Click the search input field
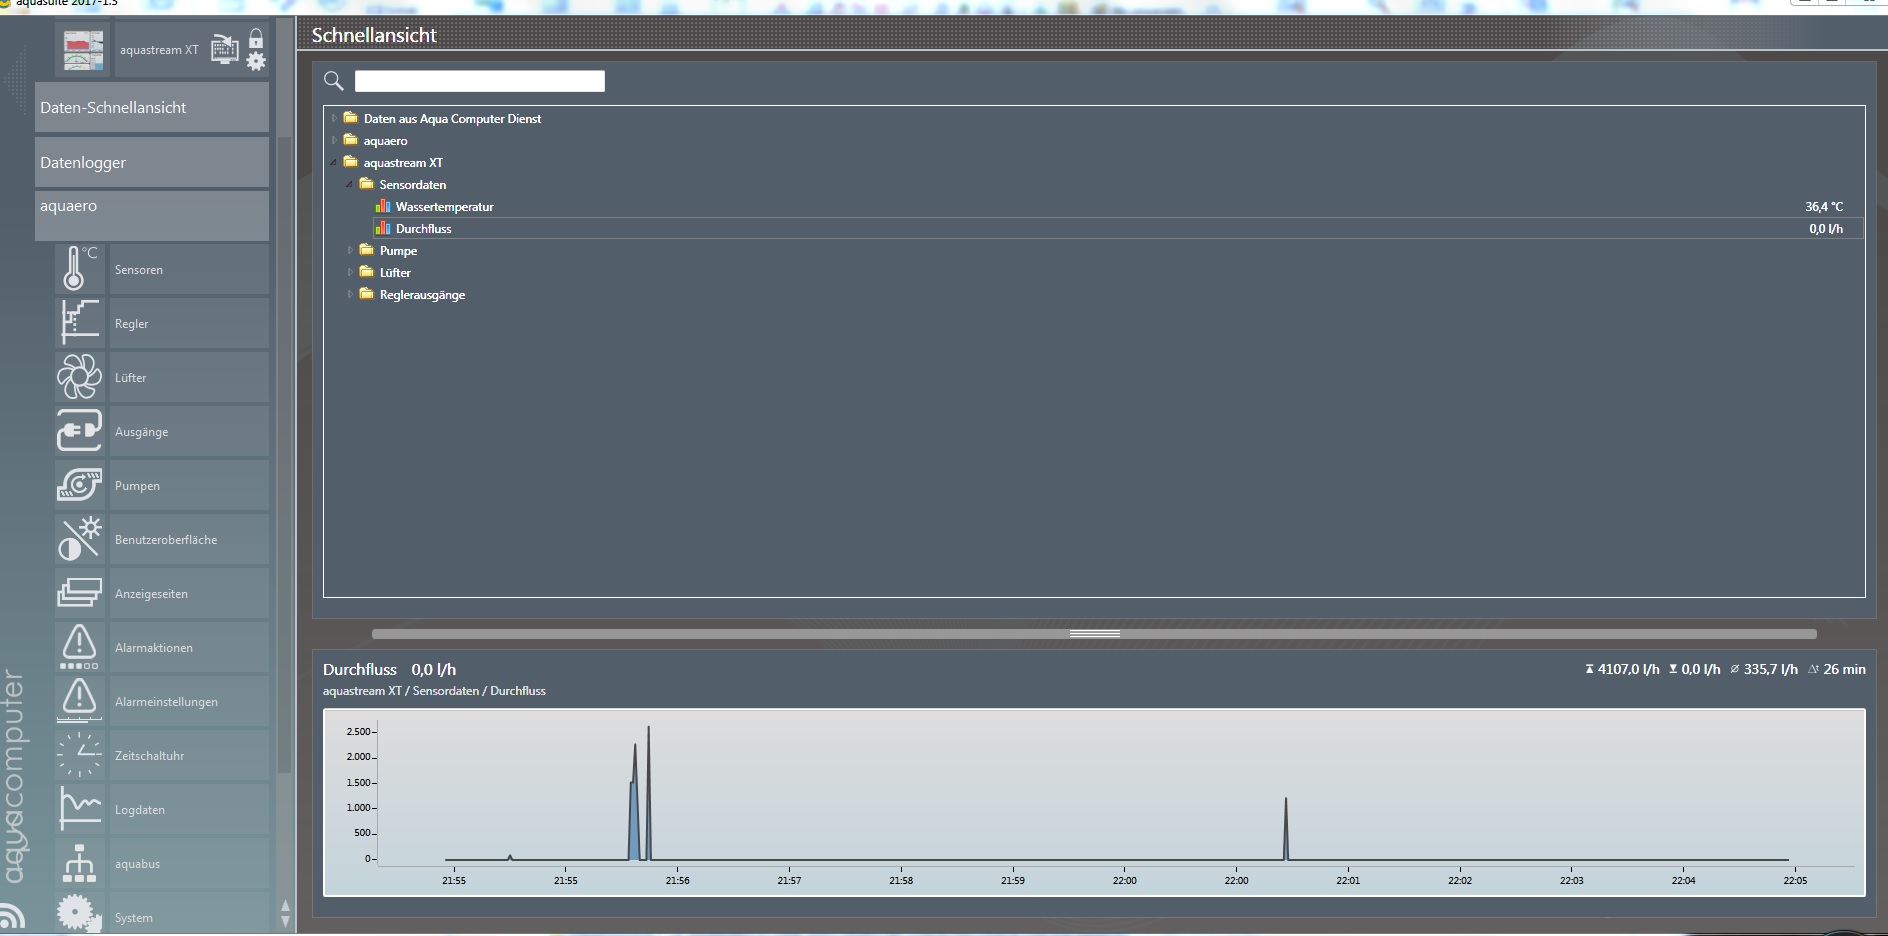1888x936 pixels. 479,81
